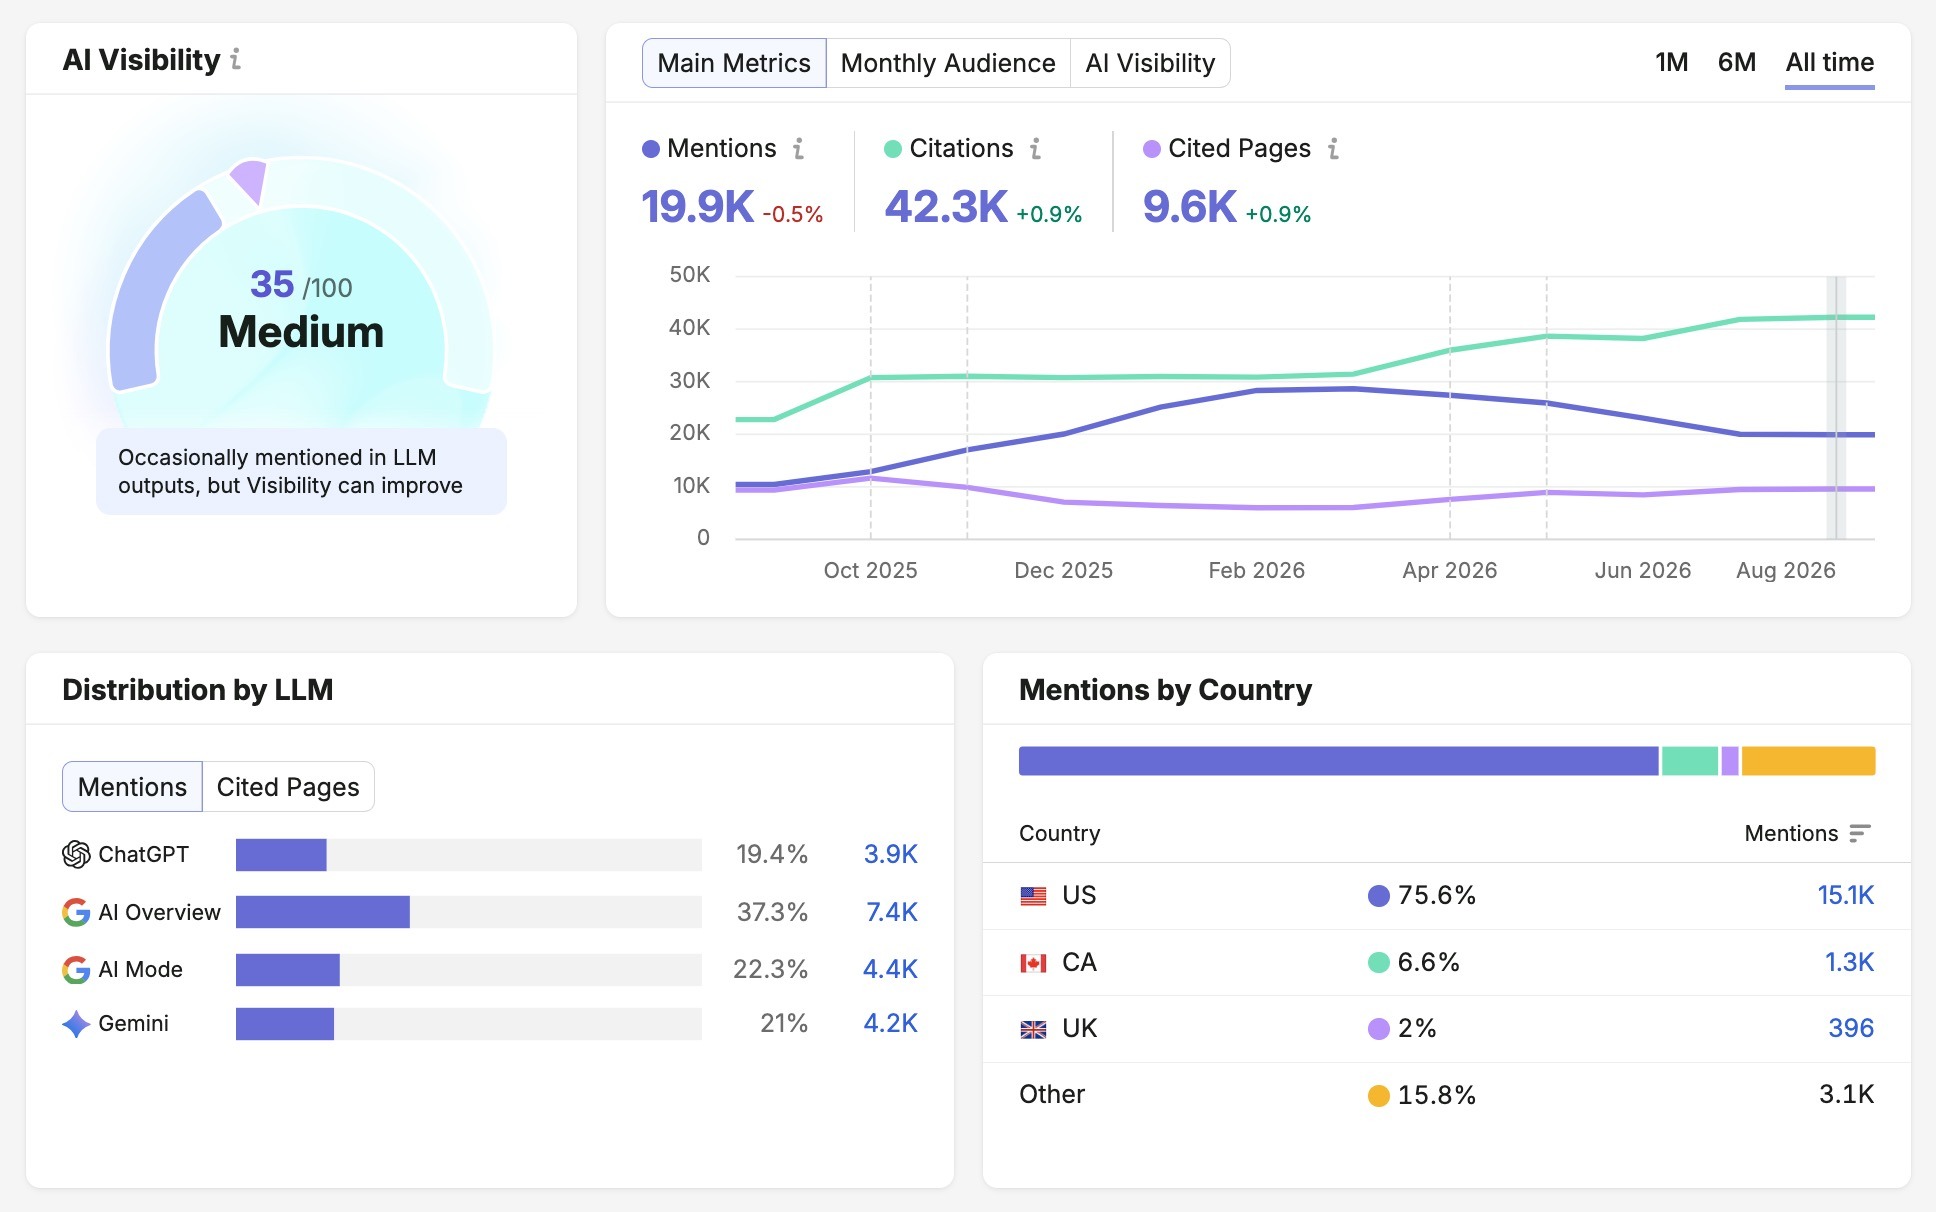The image size is (1936, 1212).
Task: Click the Mentions by Country heading
Action: (x=1165, y=690)
